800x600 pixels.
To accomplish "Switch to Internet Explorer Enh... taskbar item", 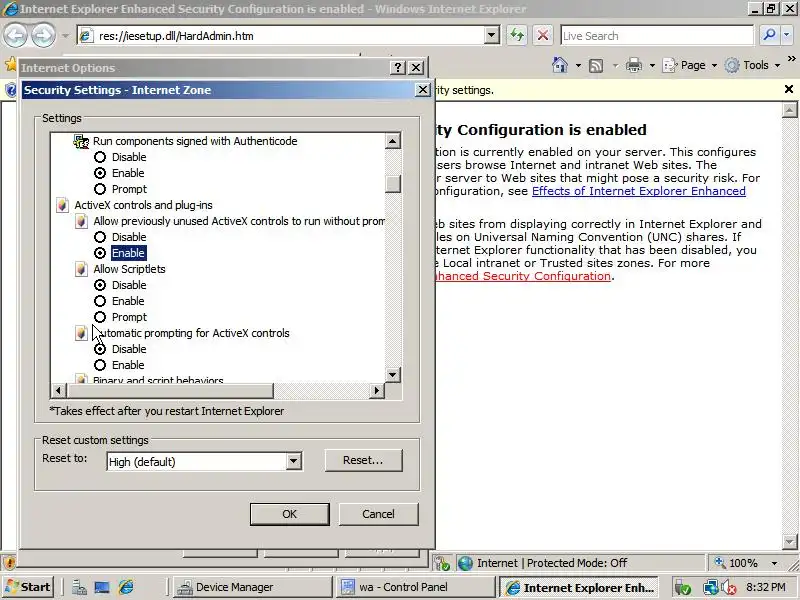I will [579, 587].
